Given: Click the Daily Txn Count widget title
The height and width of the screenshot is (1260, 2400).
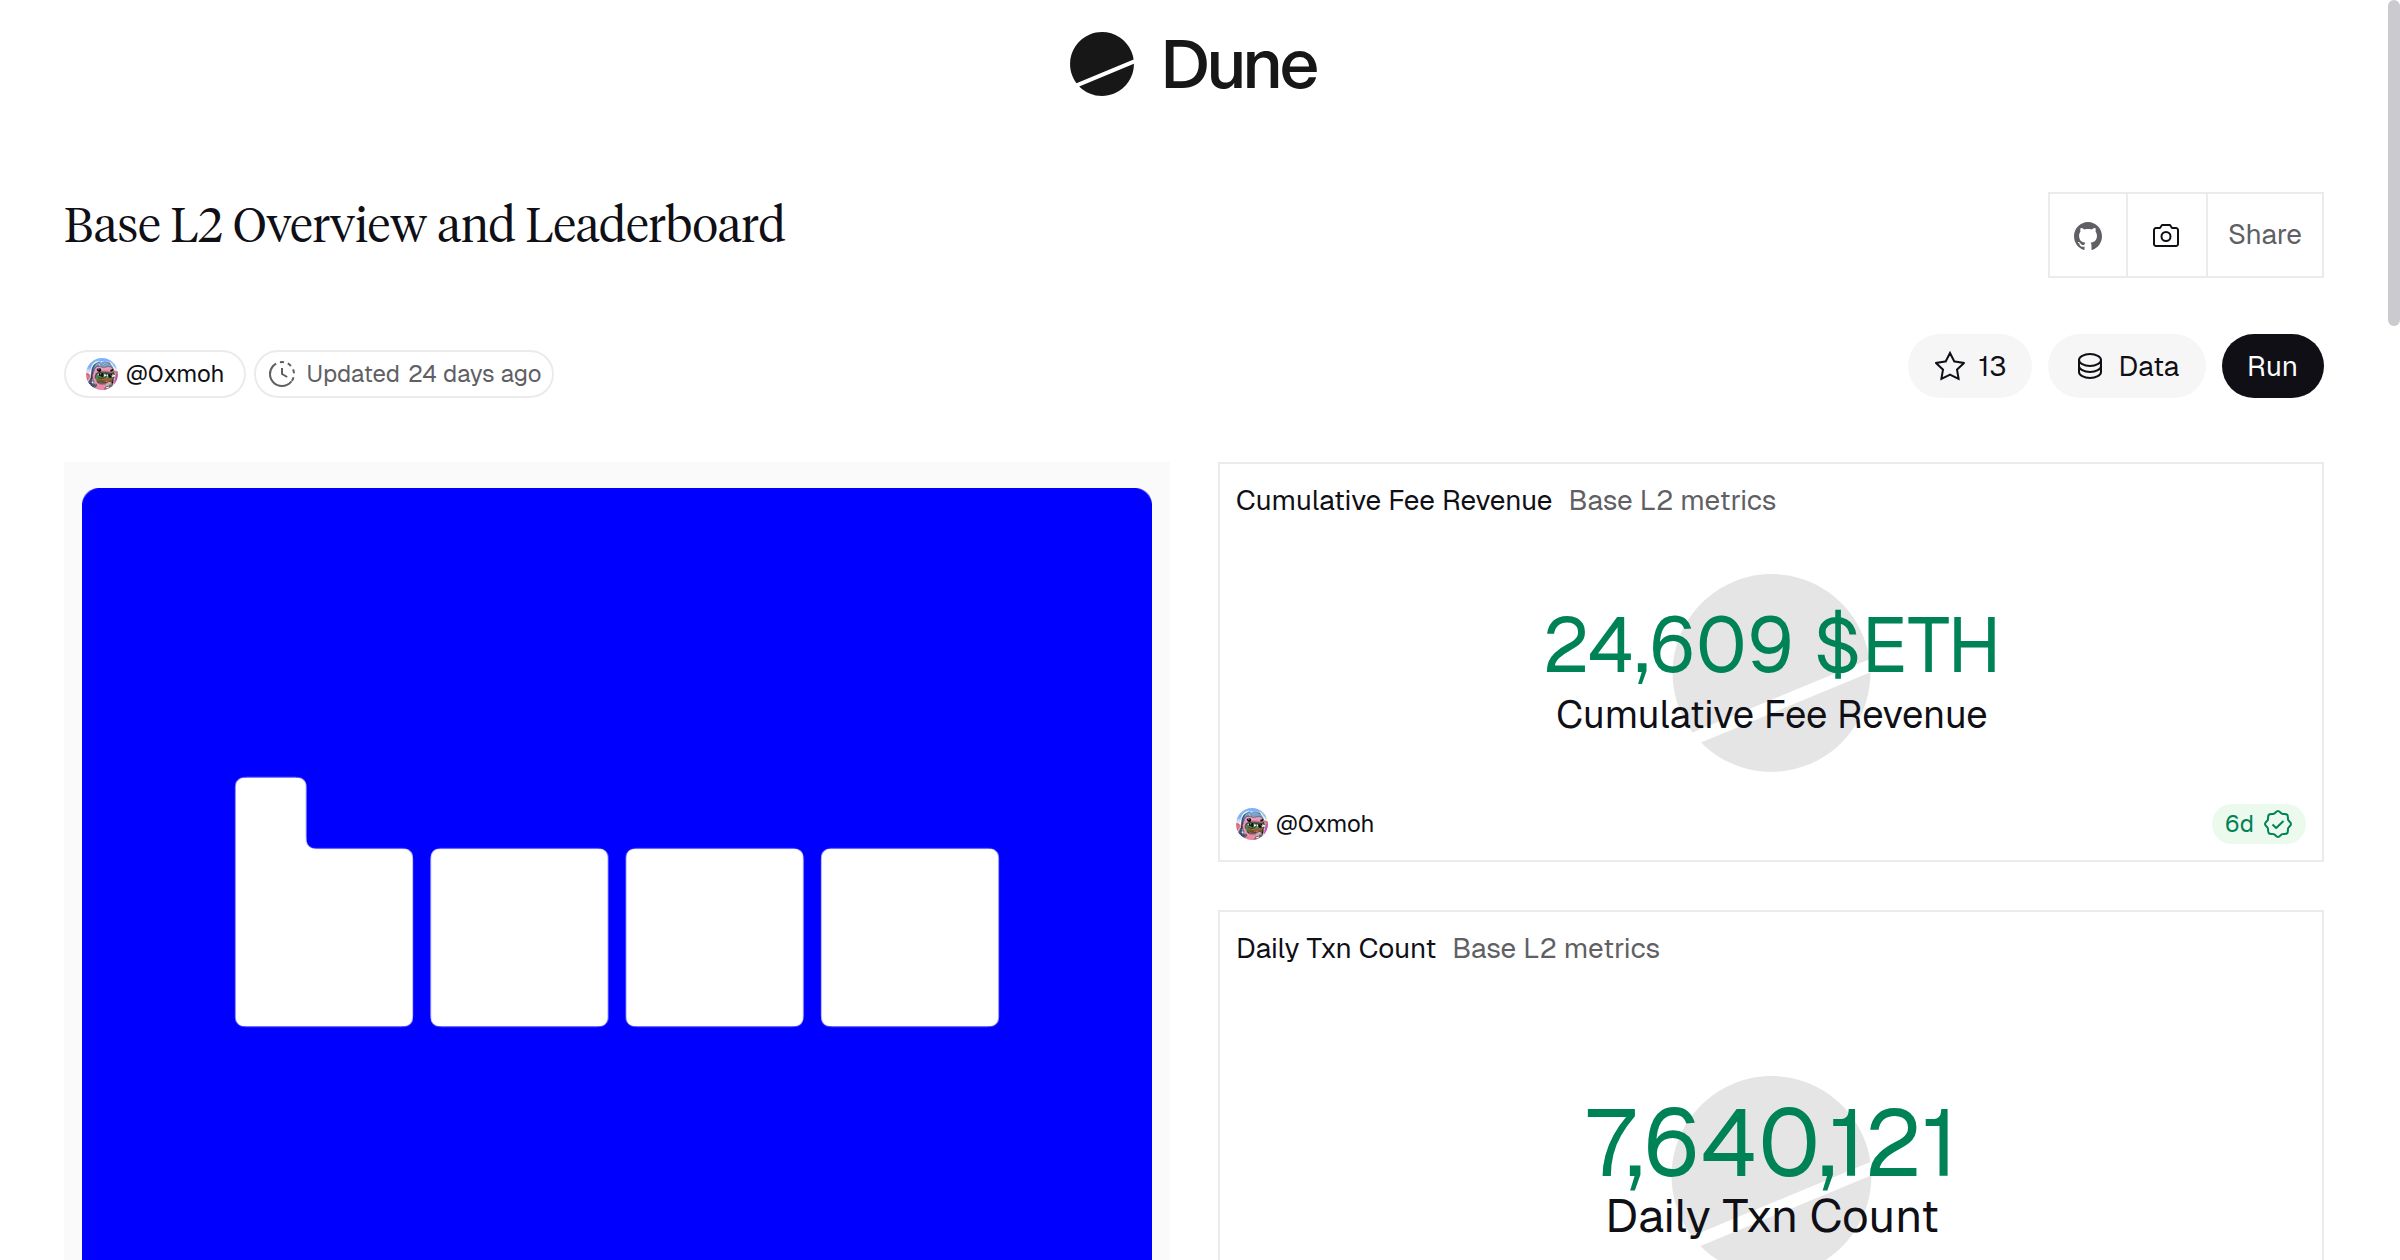Looking at the screenshot, I should point(1336,947).
